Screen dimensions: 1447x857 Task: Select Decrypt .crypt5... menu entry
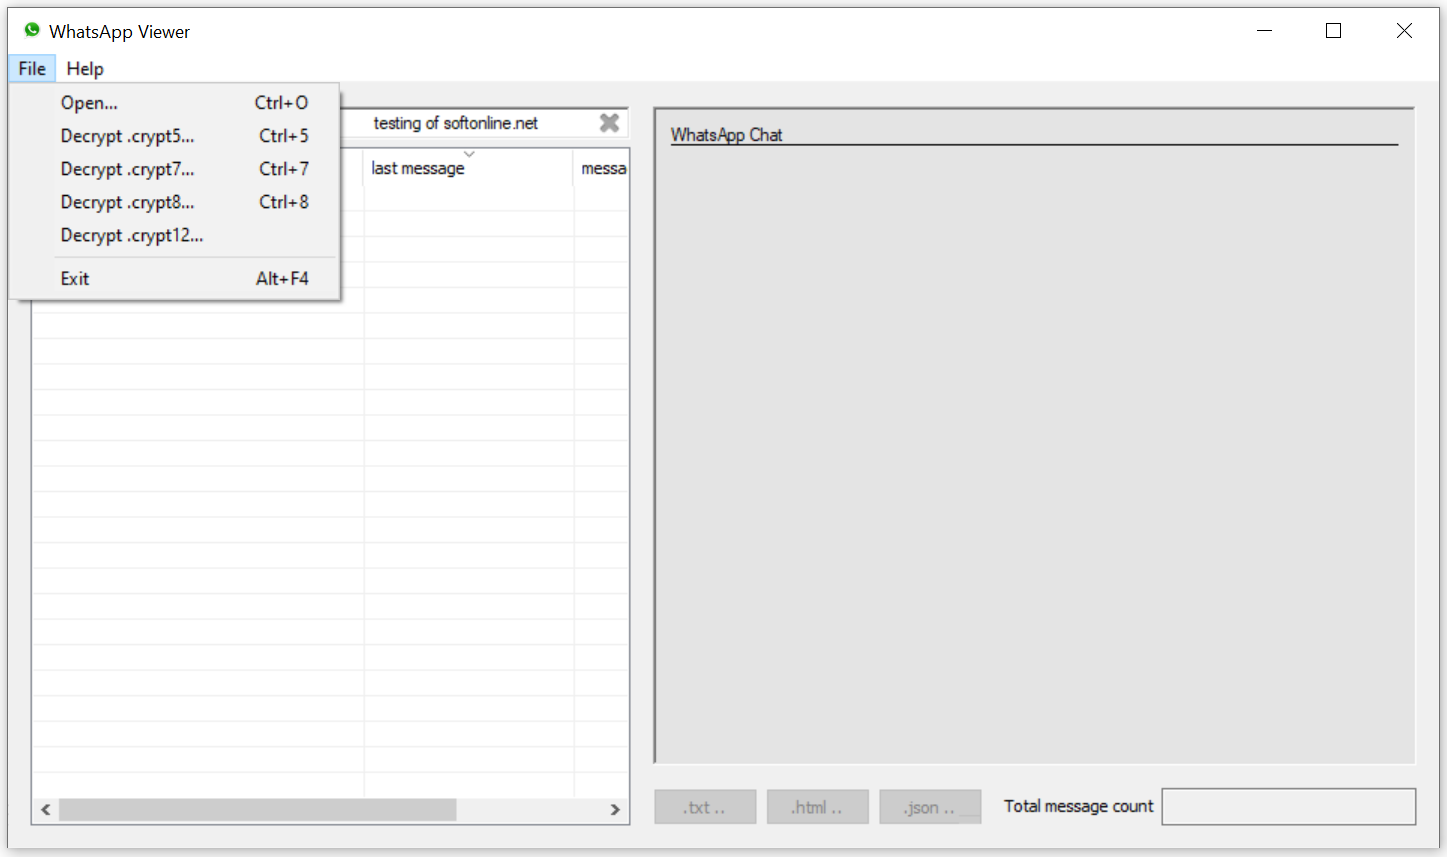click(175, 135)
